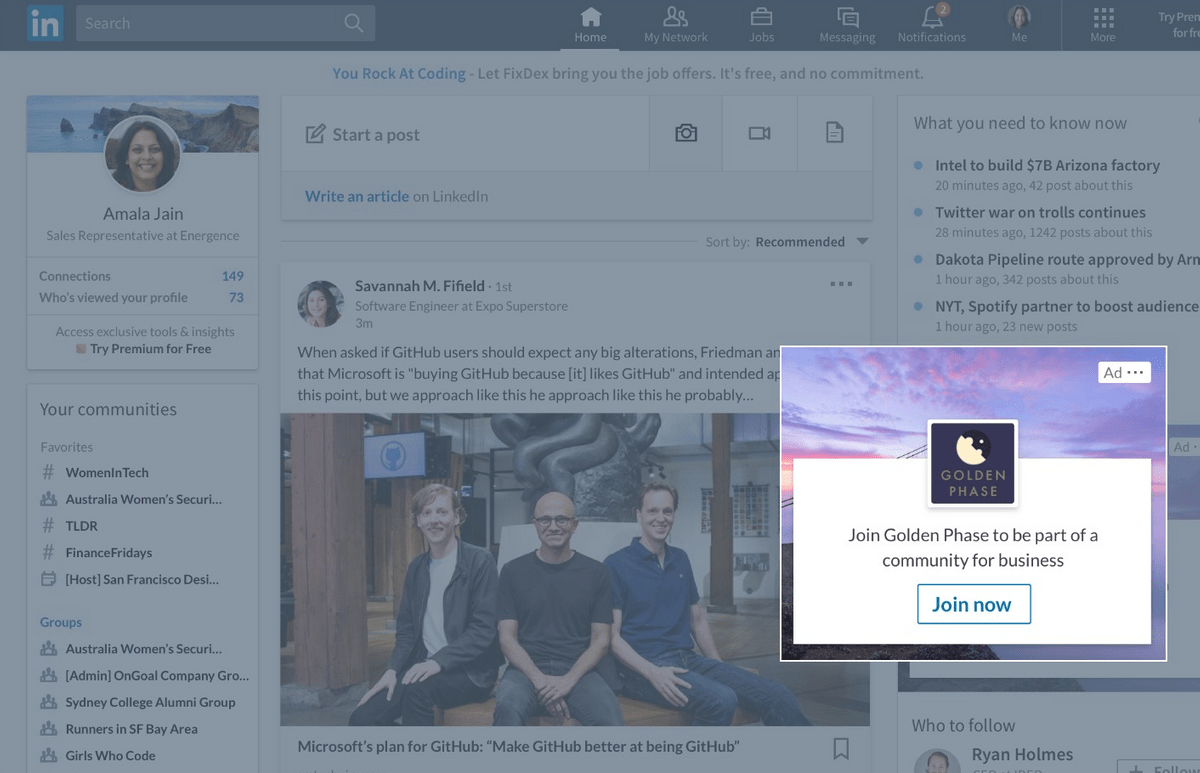Click the group icon beside OnGoal Company Gro...
Viewport: 1200px width, 773px height.
[48, 675]
